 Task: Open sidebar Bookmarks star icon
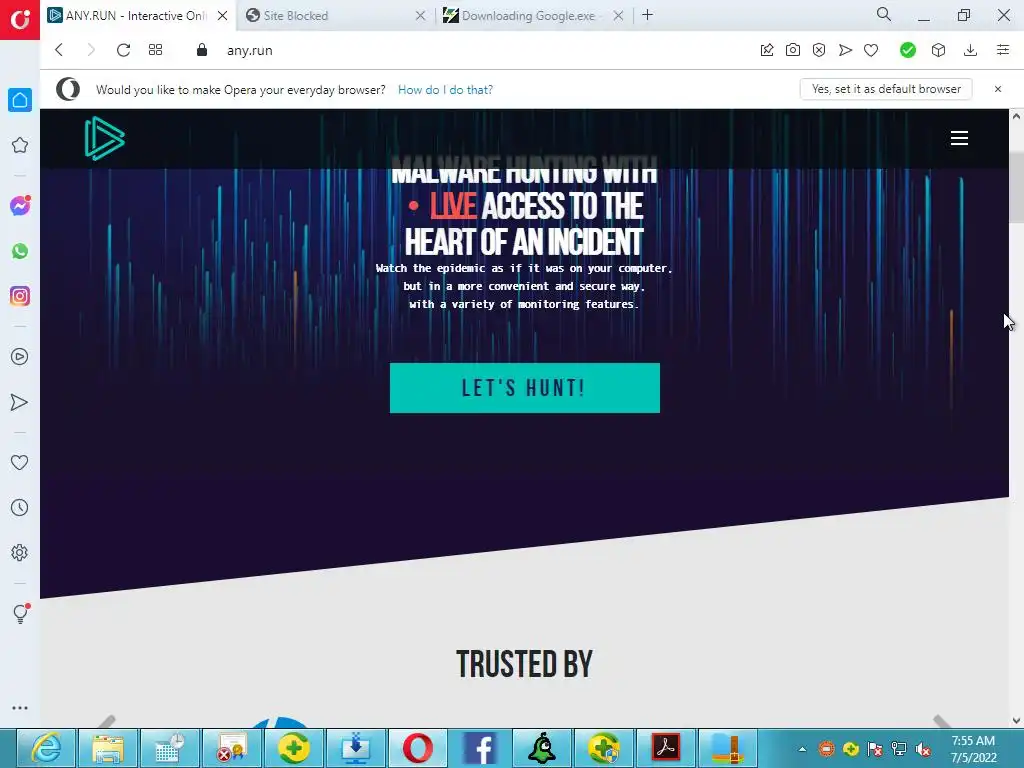(x=20, y=145)
